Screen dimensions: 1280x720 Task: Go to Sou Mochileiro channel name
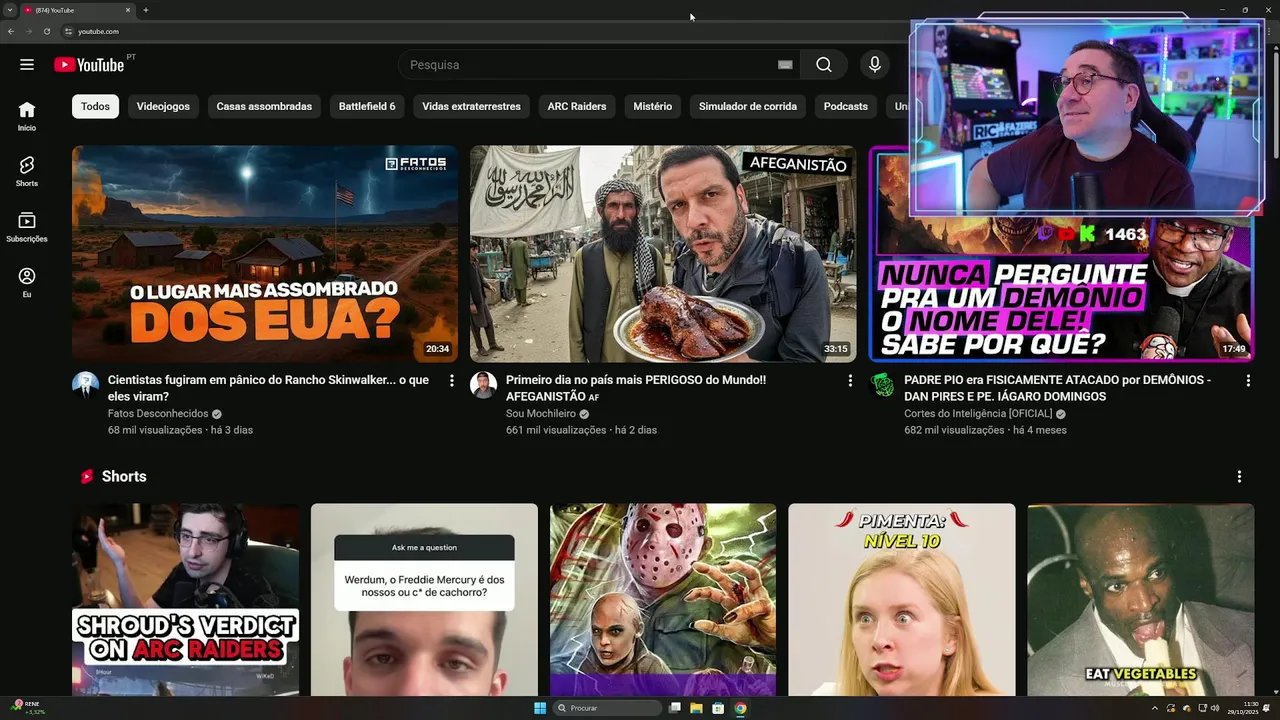click(x=541, y=414)
